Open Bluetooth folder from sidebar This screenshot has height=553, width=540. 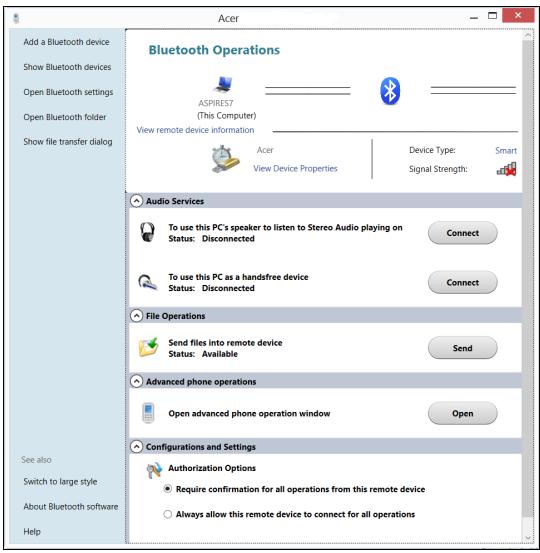pyautogui.click(x=65, y=117)
